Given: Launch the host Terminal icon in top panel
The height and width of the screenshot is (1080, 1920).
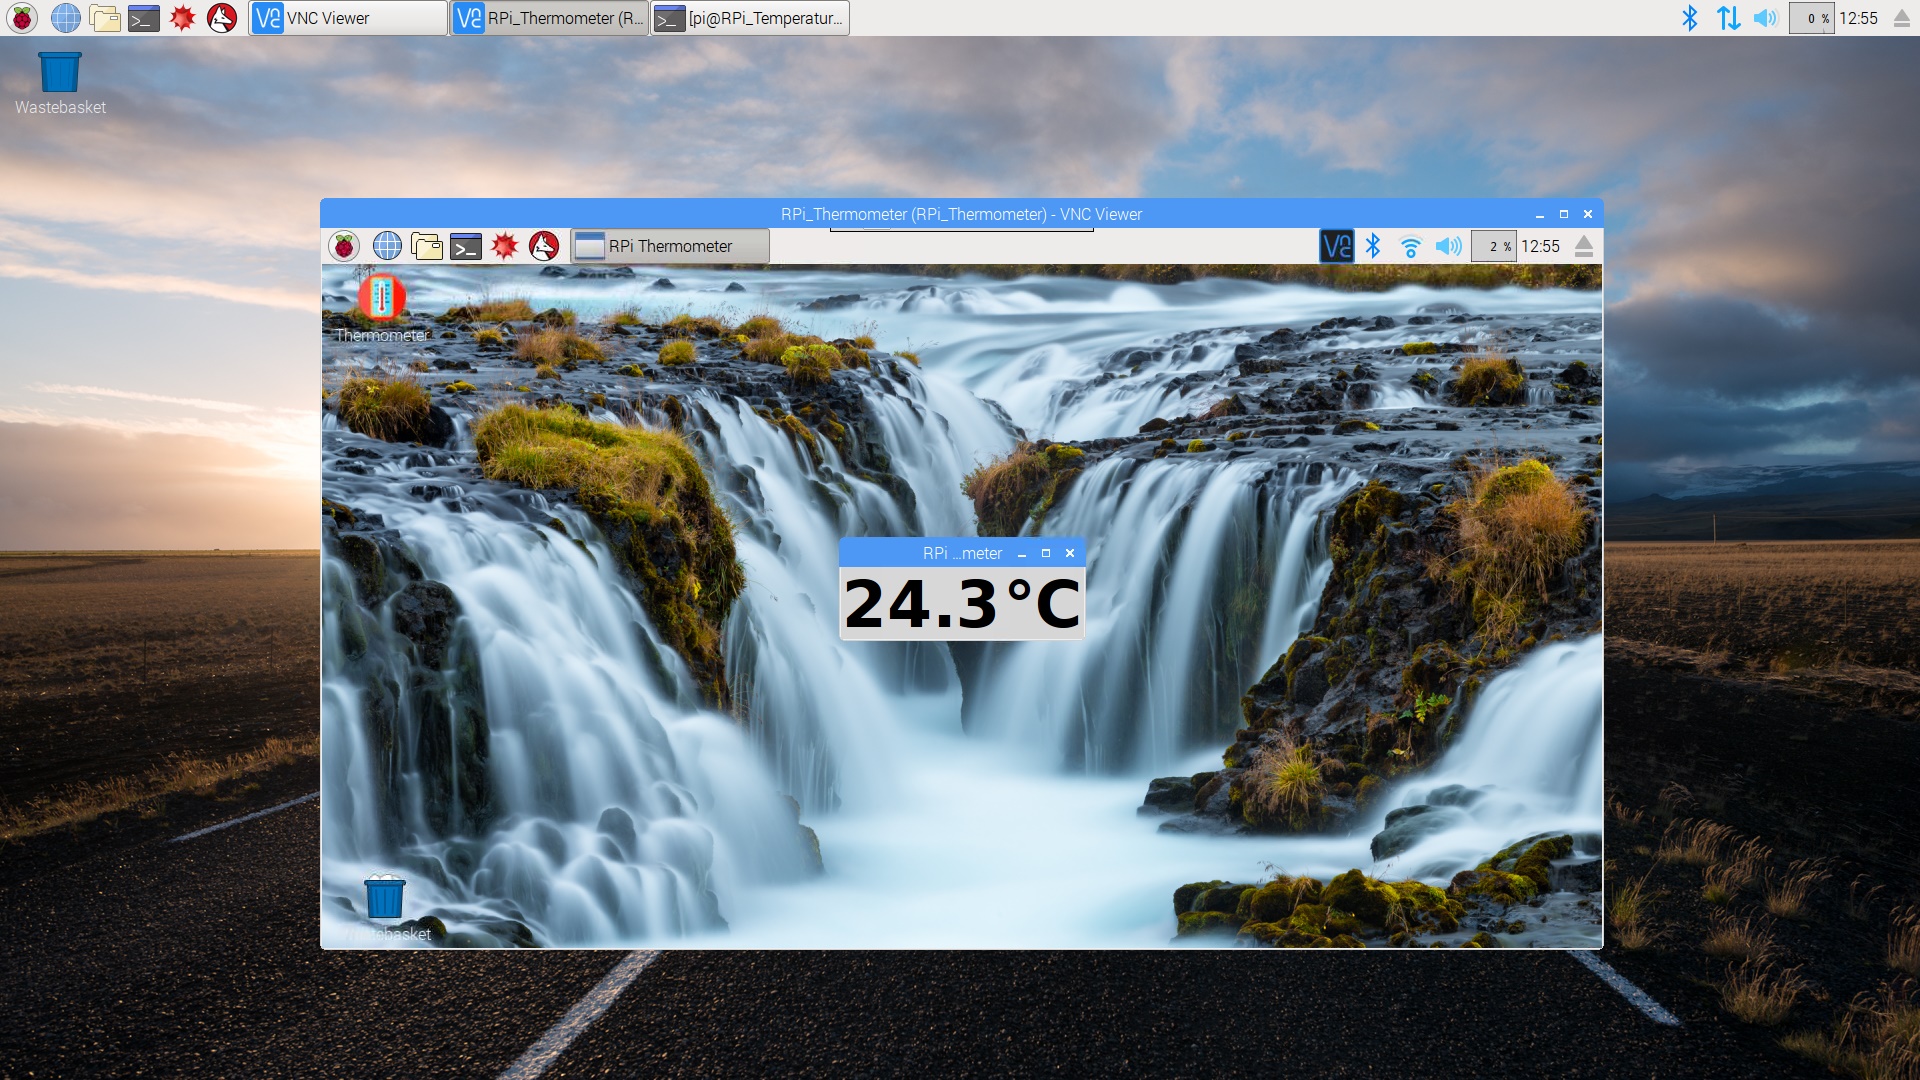Looking at the screenshot, I should (144, 18).
